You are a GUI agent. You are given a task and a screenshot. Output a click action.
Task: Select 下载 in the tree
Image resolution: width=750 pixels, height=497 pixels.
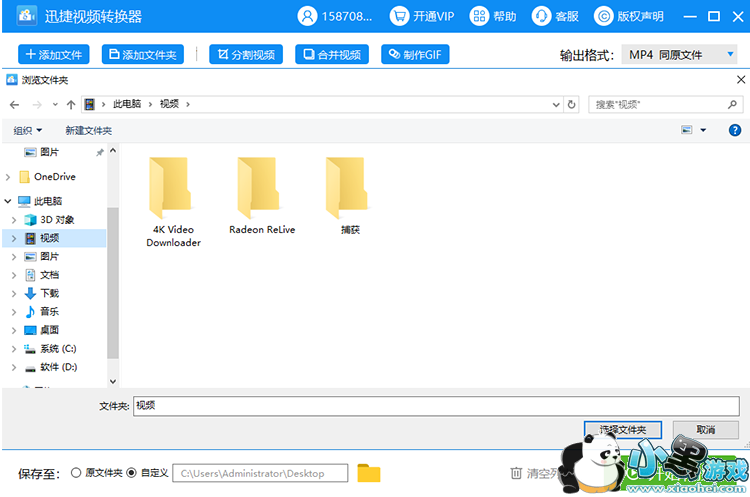[49, 293]
